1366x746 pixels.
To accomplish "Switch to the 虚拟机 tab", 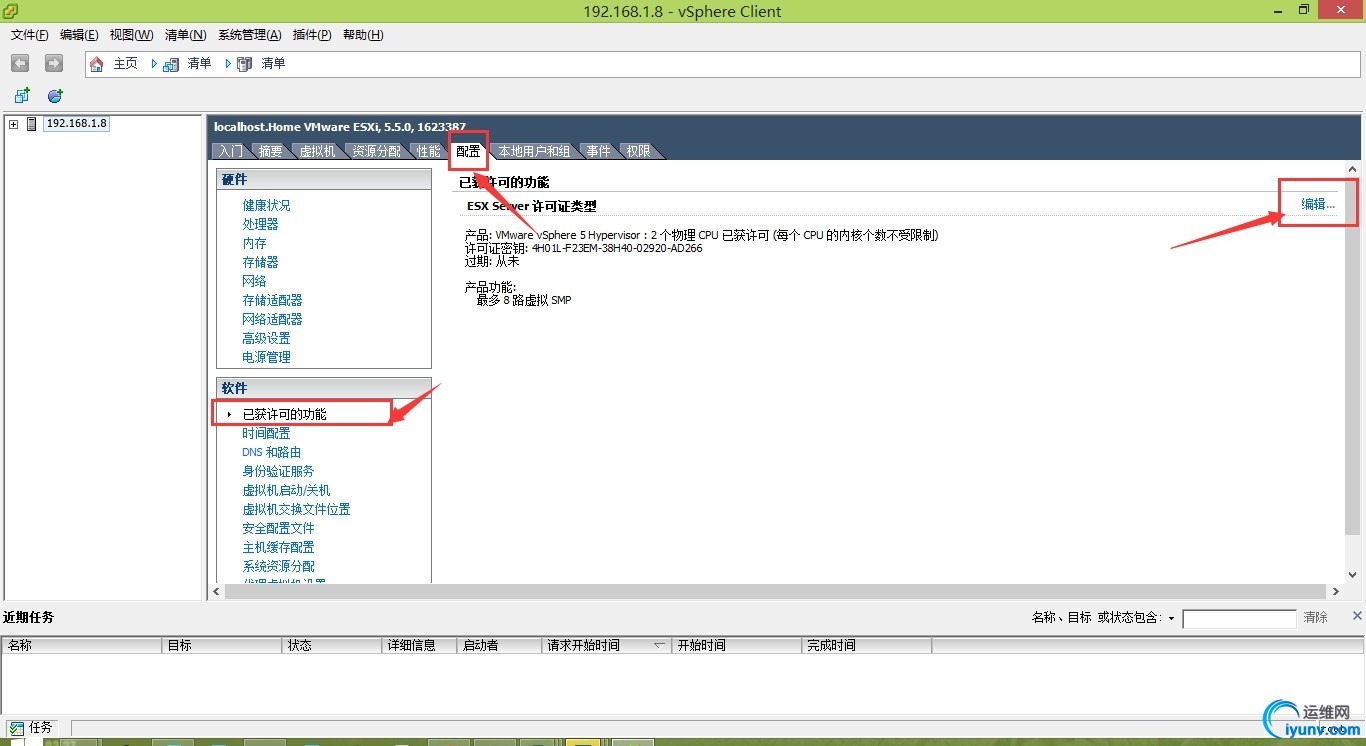I will pos(317,151).
